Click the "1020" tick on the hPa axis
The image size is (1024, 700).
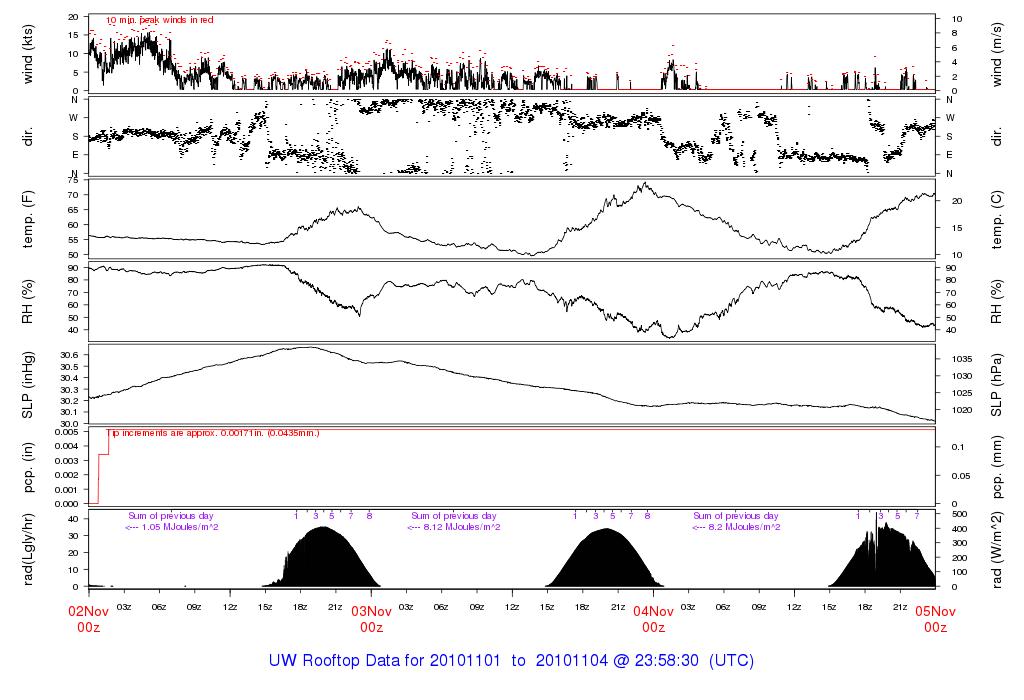click(x=962, y=411)
